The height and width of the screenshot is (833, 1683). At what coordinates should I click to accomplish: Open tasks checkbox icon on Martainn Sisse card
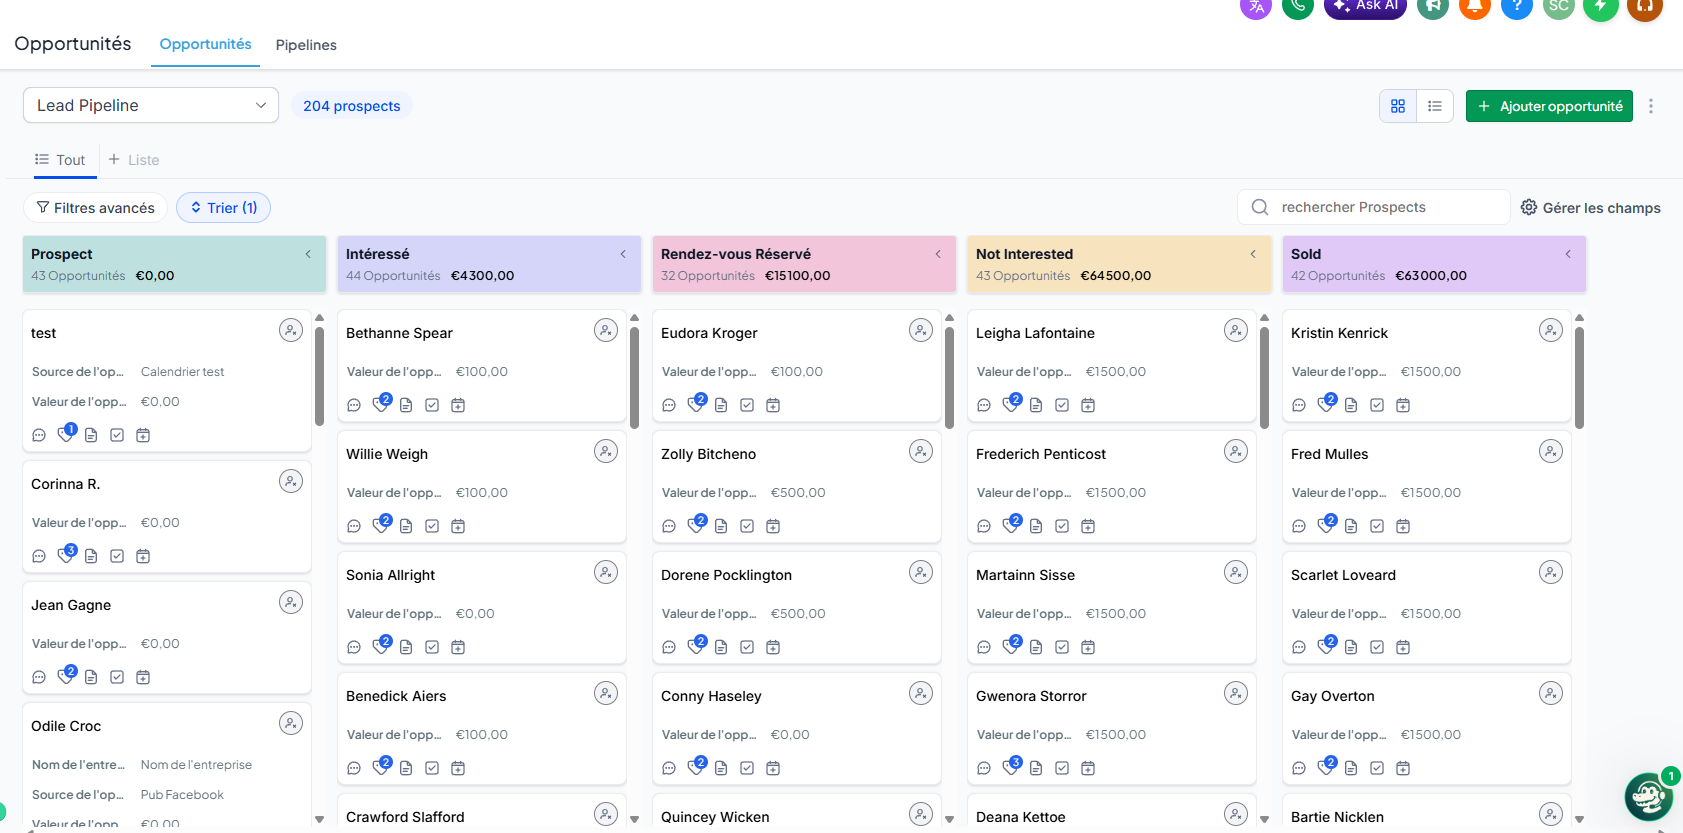coord(1062,647)
